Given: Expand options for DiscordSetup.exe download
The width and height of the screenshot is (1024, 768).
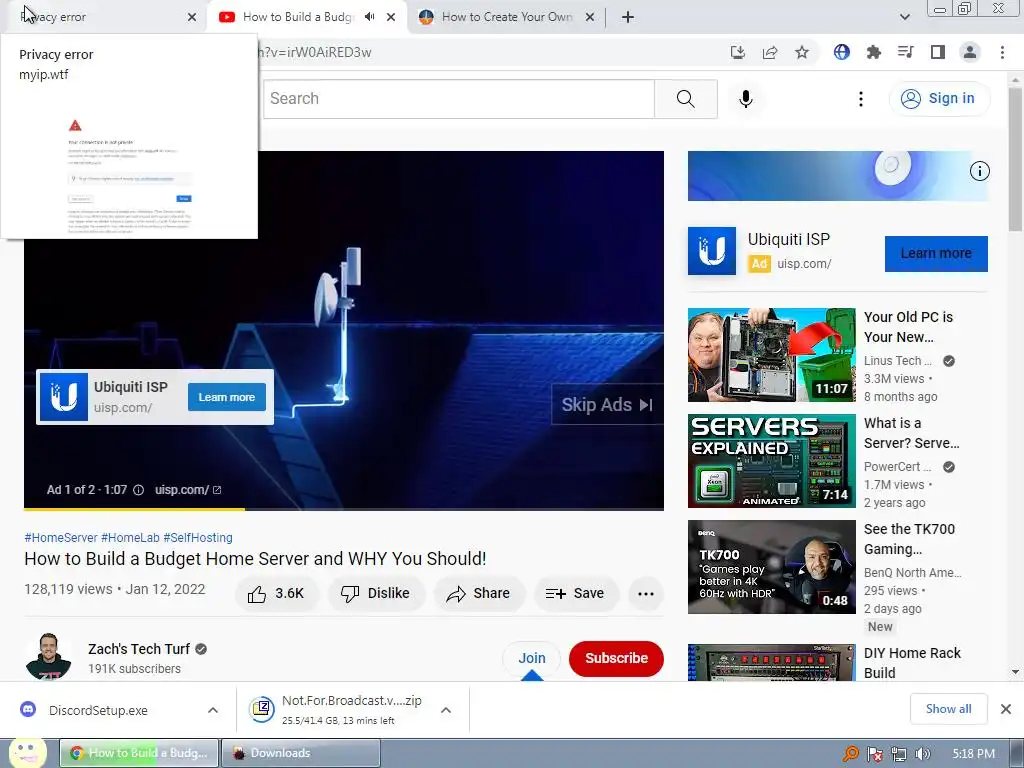Looking at the screenshot, I should [213, 711].
